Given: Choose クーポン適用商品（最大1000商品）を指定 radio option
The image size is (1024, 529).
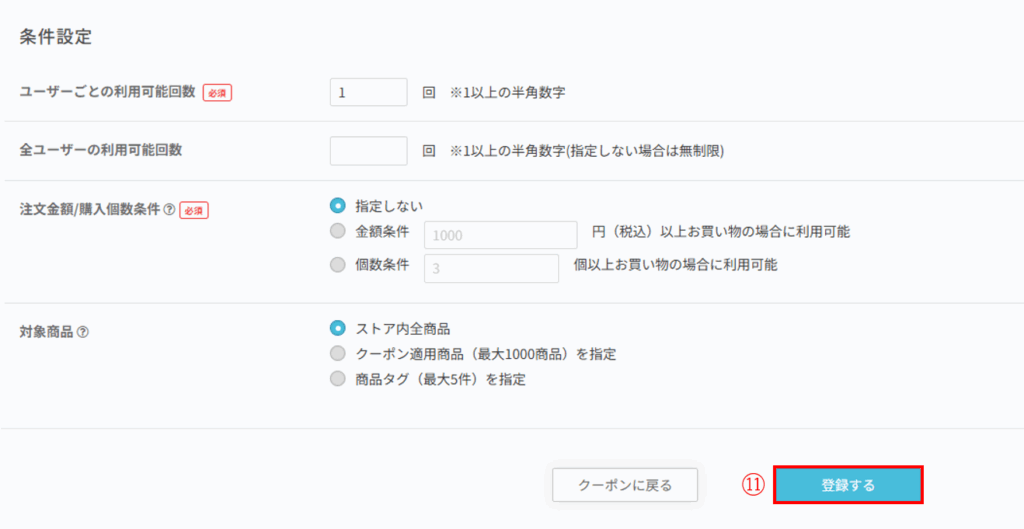Looking at the screenshot, I should tap(338, 353).
